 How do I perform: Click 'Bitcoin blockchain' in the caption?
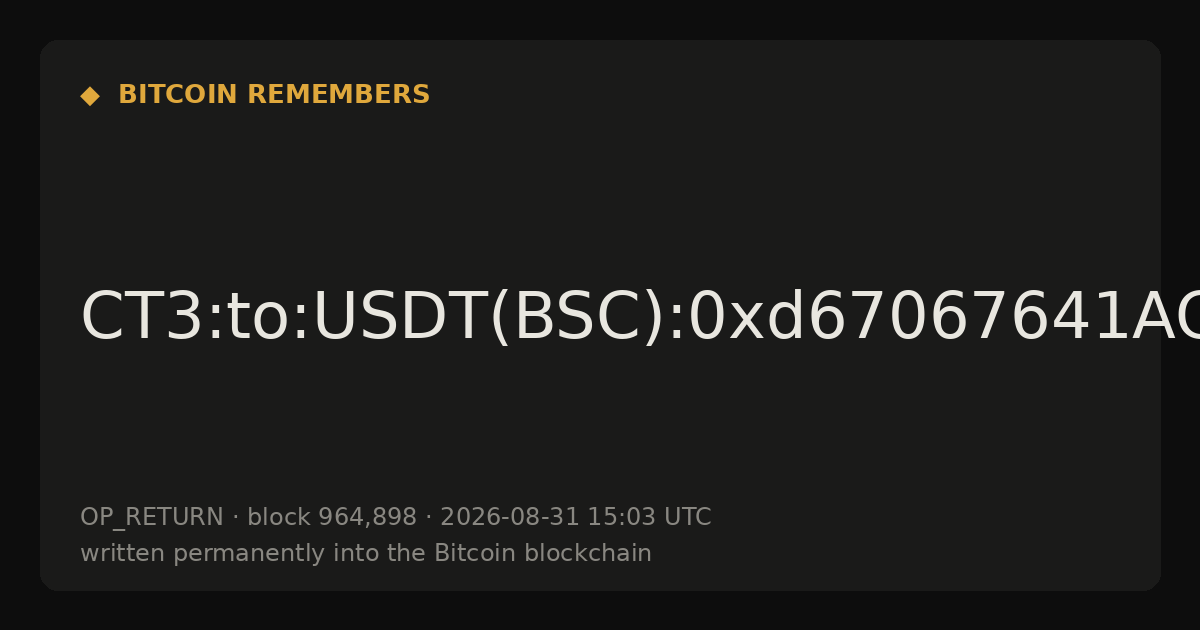(543, 553)
